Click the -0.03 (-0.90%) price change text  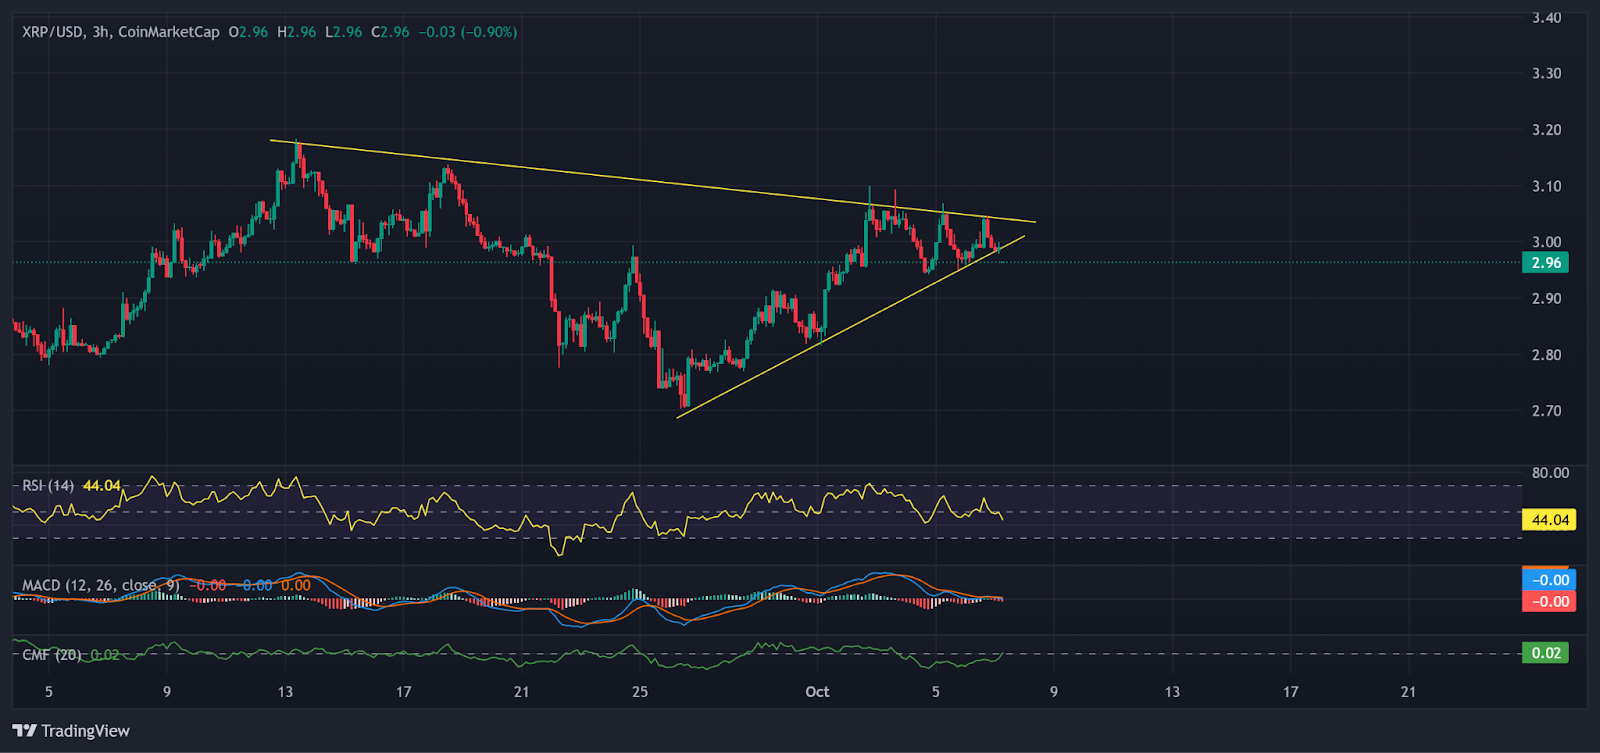point(467,32)
